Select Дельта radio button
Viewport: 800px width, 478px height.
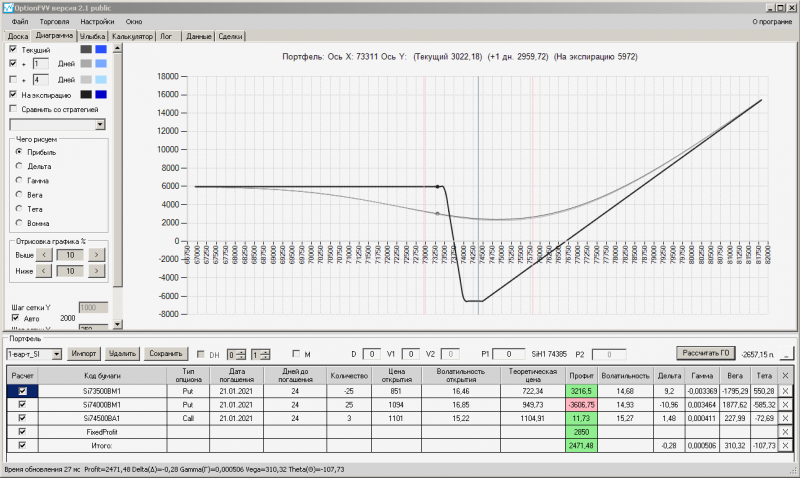pos(19,166)
